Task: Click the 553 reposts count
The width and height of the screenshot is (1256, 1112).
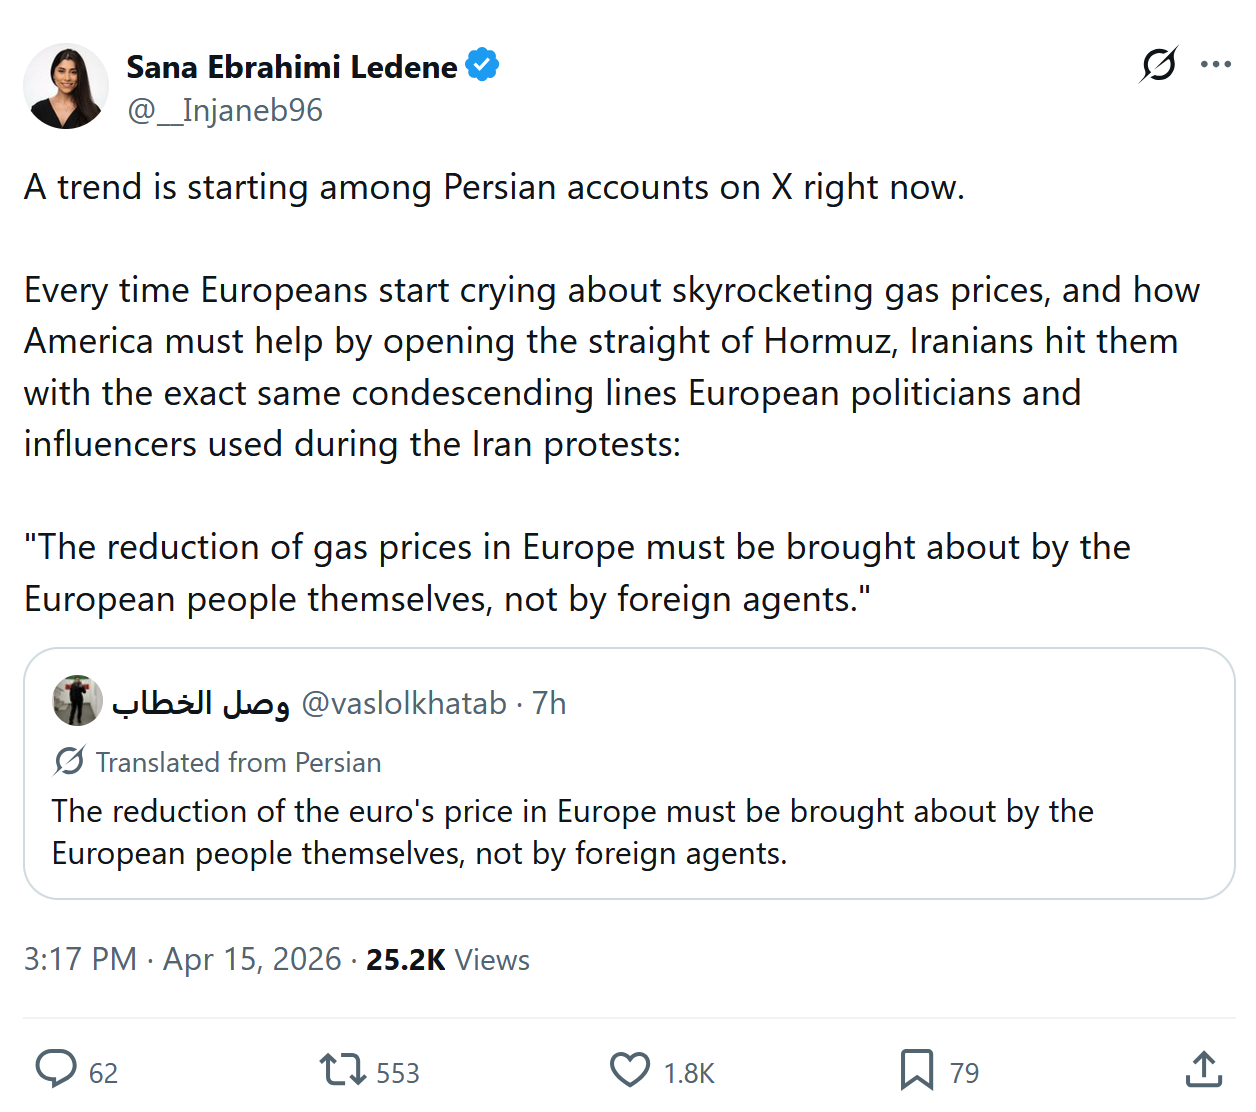Action: (397, 1073)
